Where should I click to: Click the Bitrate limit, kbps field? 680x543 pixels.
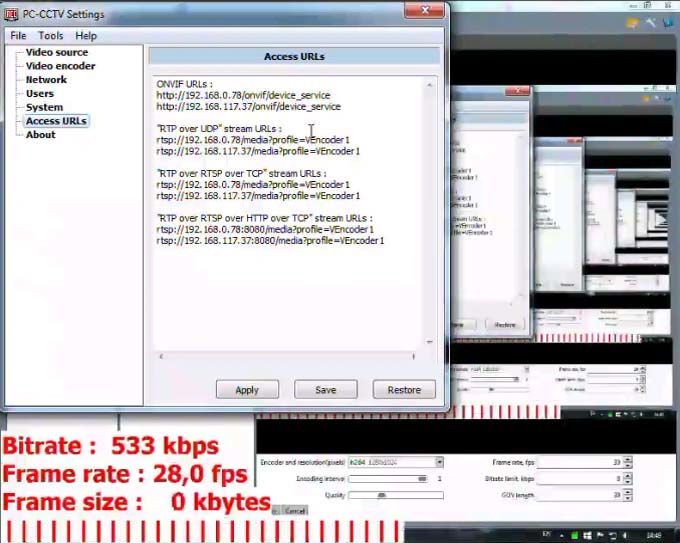click(x=579, y=479)
